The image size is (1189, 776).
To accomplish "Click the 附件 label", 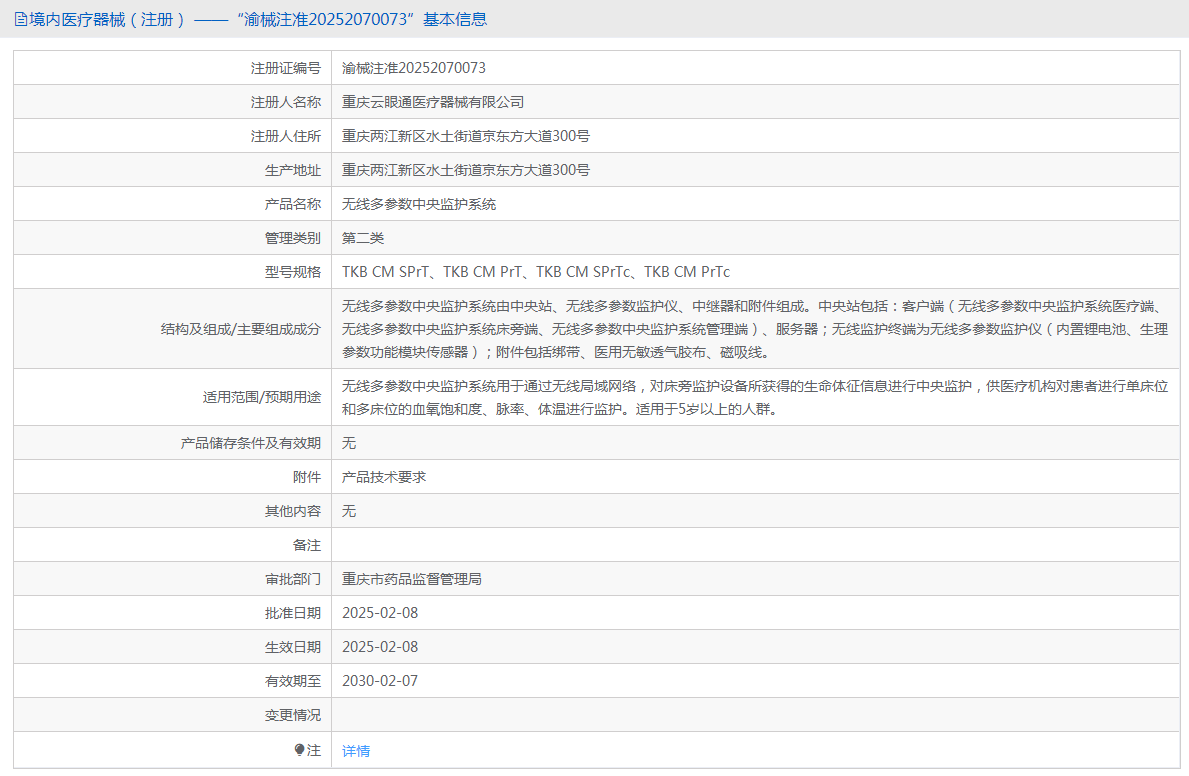I will [307, 477].
